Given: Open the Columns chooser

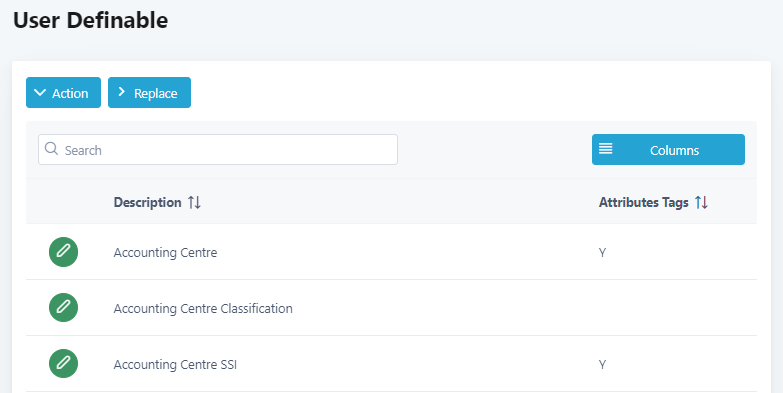Looking at the screenshot, I should pos(668,149).
